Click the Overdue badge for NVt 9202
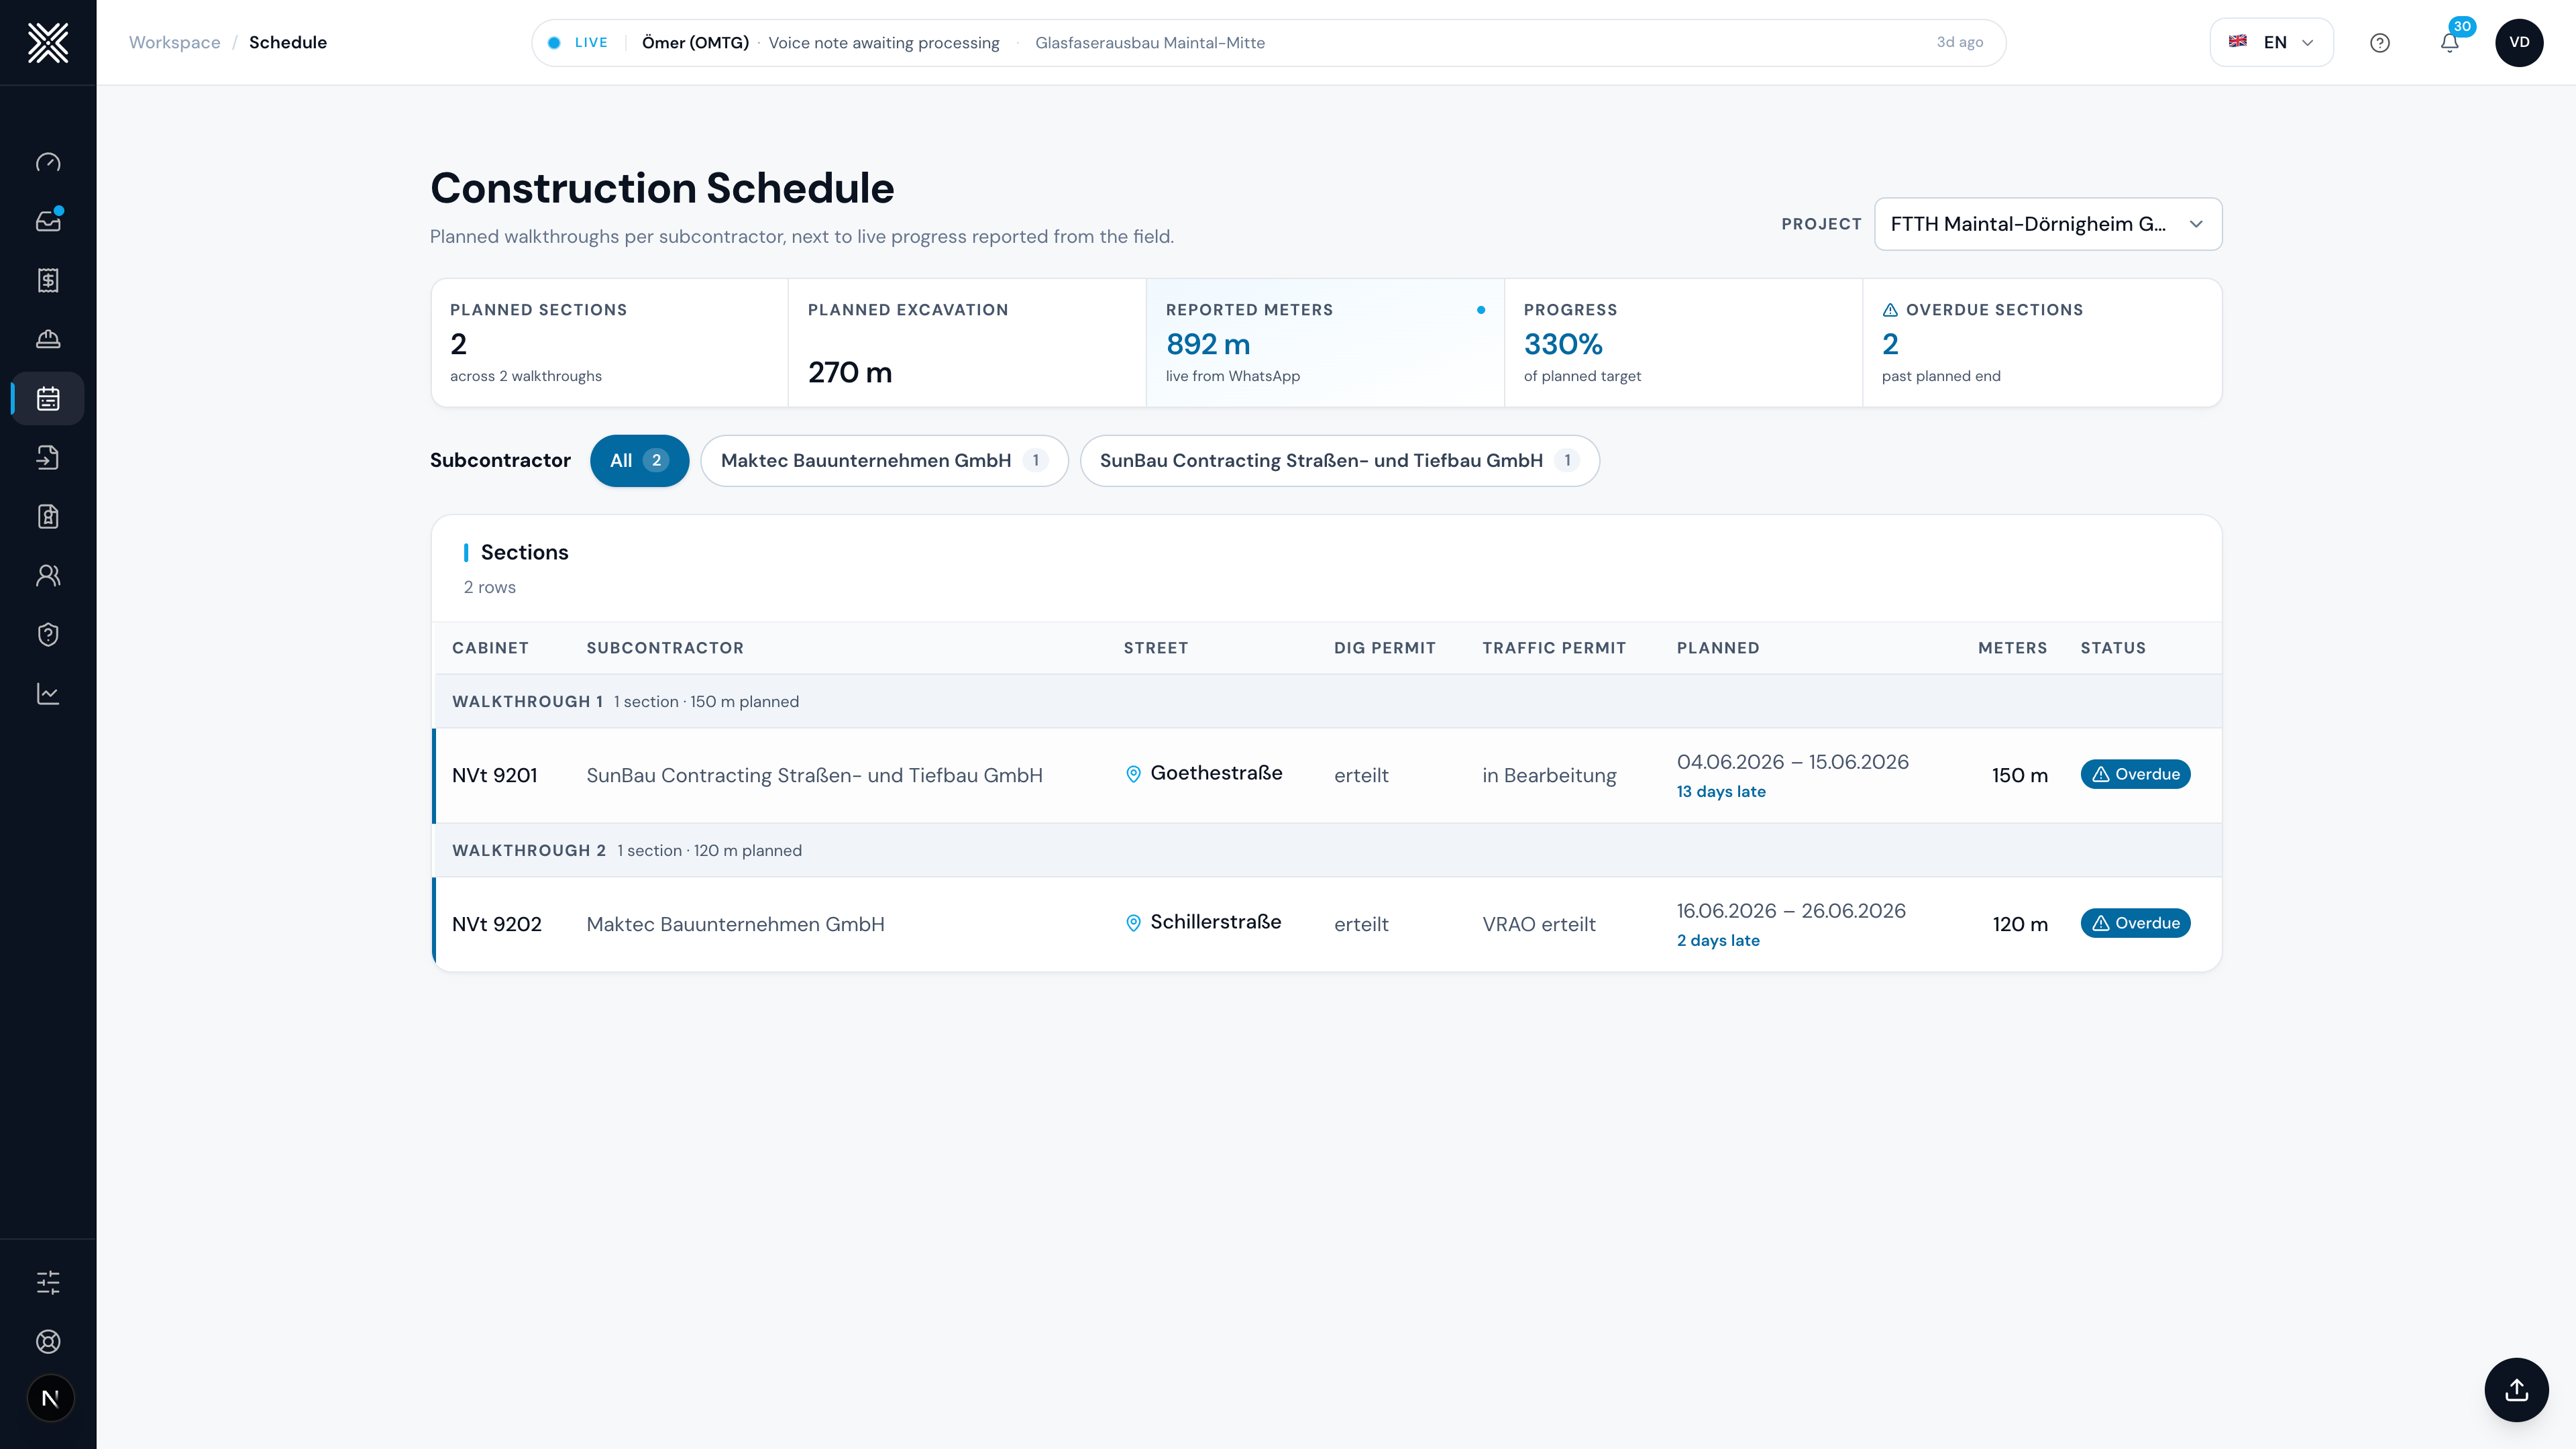 pyautogui.click(x=2135, y=923)
